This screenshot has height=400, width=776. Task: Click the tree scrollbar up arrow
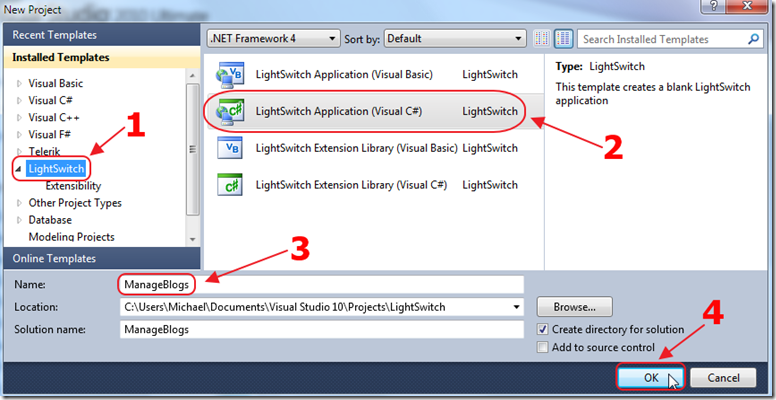click(193, 76)
